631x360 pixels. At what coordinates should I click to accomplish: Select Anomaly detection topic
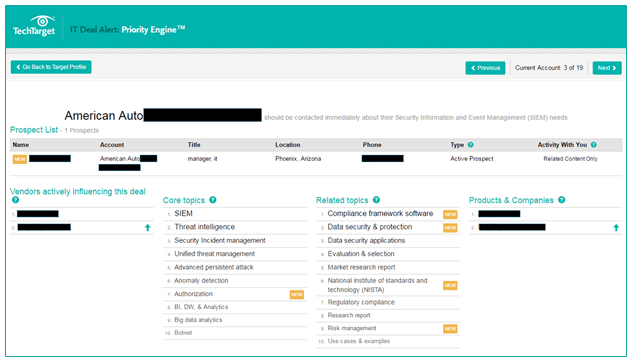pyautogui.click(x=201, y=281)
